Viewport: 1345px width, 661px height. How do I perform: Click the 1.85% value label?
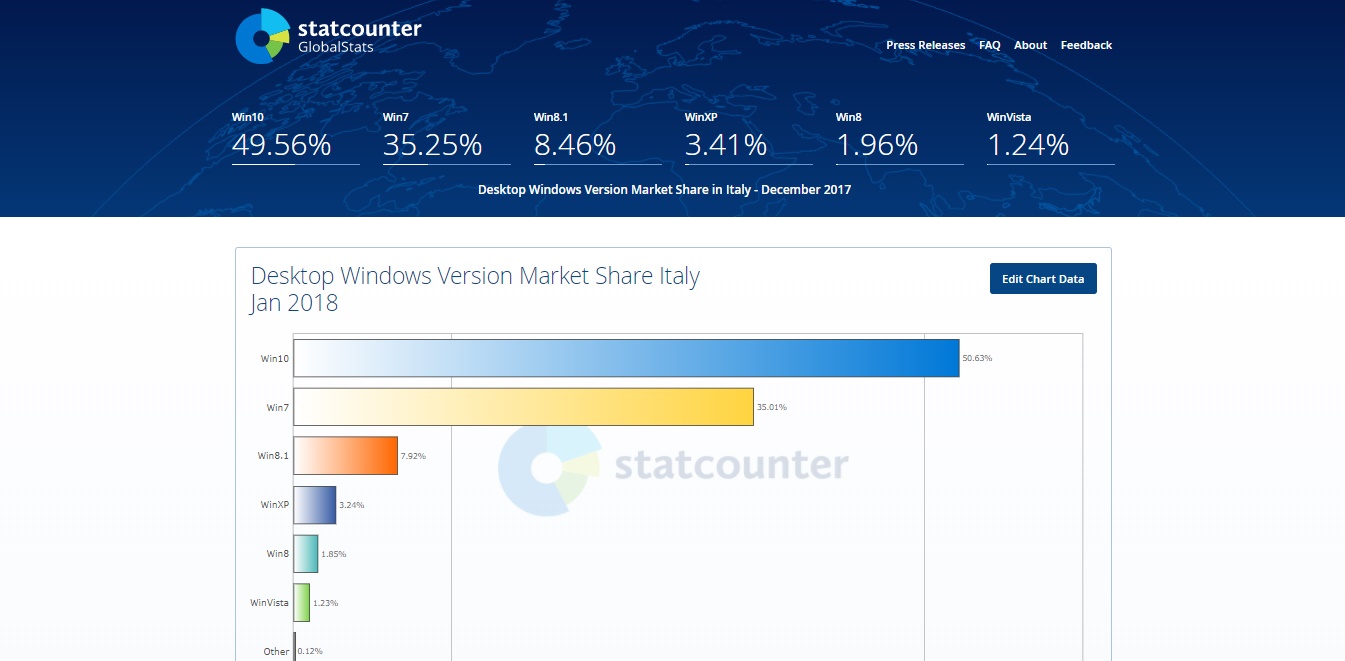pyautogui.click(x=333, y=554)
